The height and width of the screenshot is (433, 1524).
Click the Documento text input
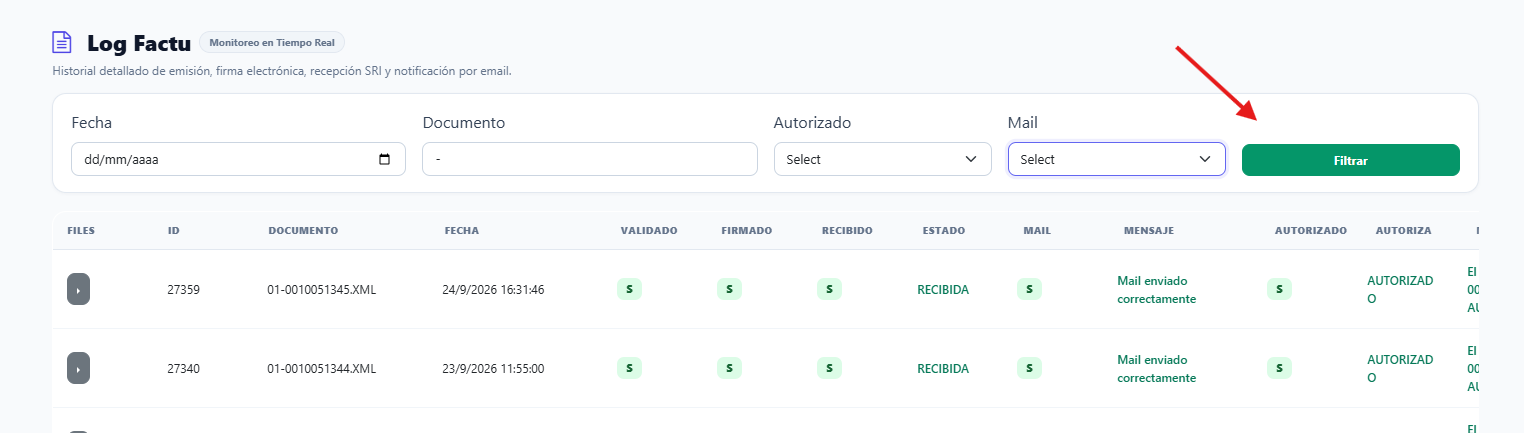click(590, 159)
